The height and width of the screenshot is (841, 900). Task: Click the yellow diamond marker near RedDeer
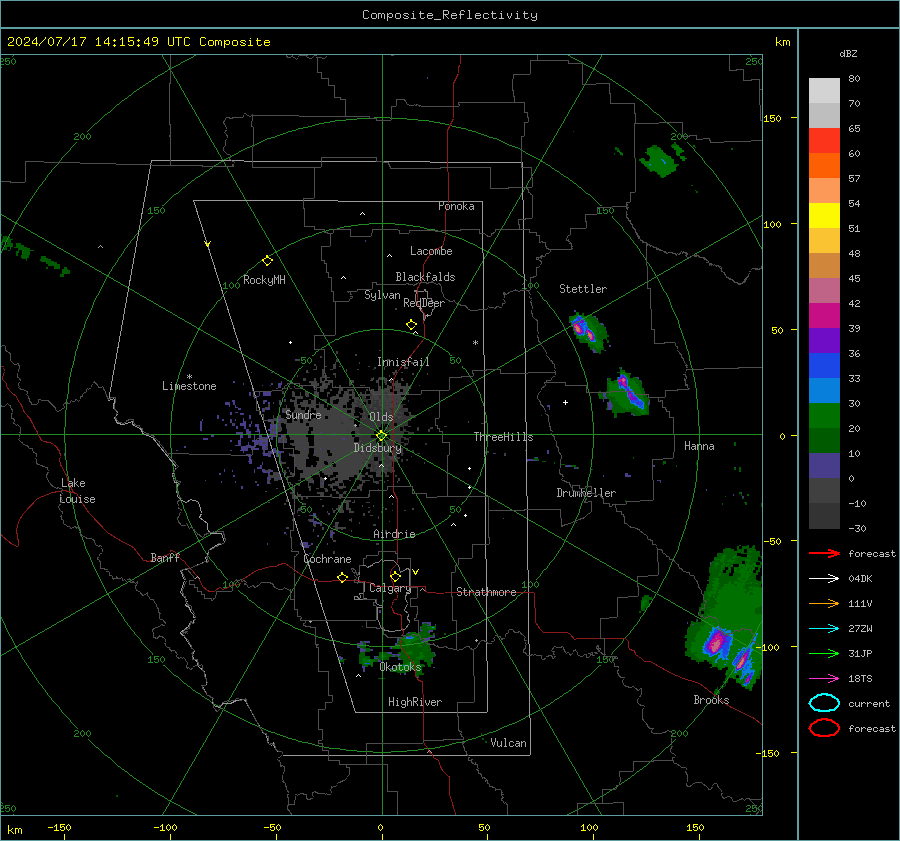pyautogui.click(x=411, y=325)
